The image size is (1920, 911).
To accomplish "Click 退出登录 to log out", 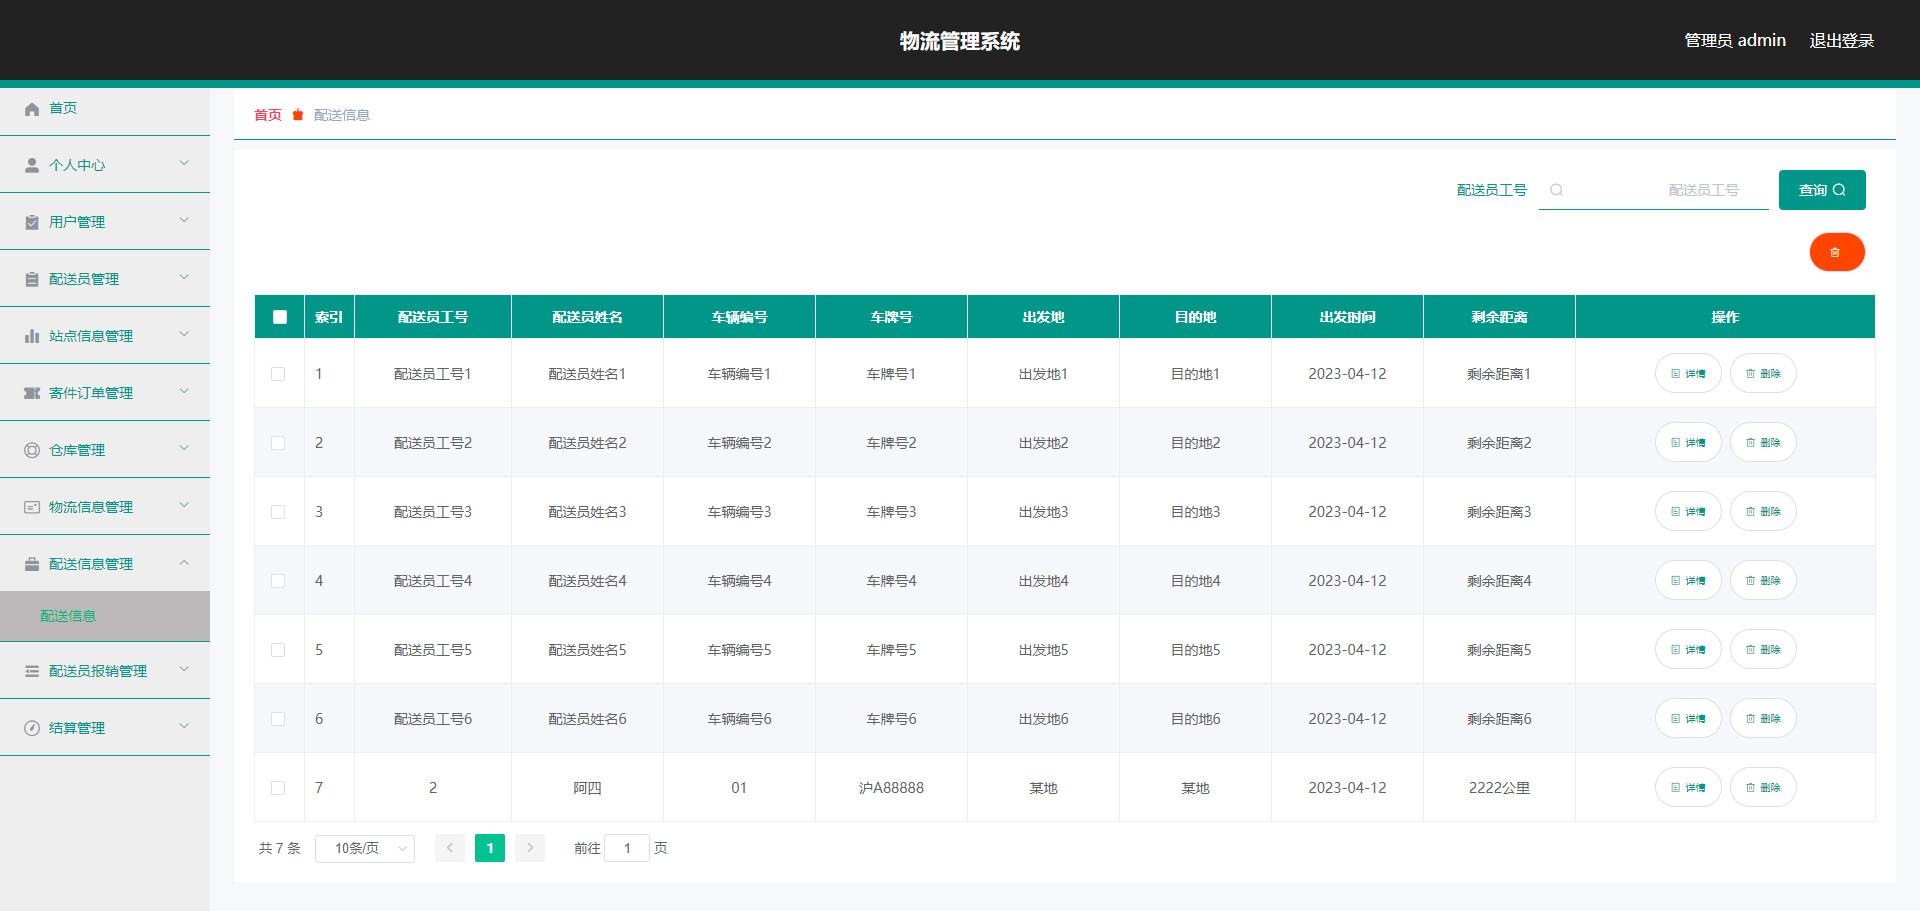I will (x=1841, y=41).
